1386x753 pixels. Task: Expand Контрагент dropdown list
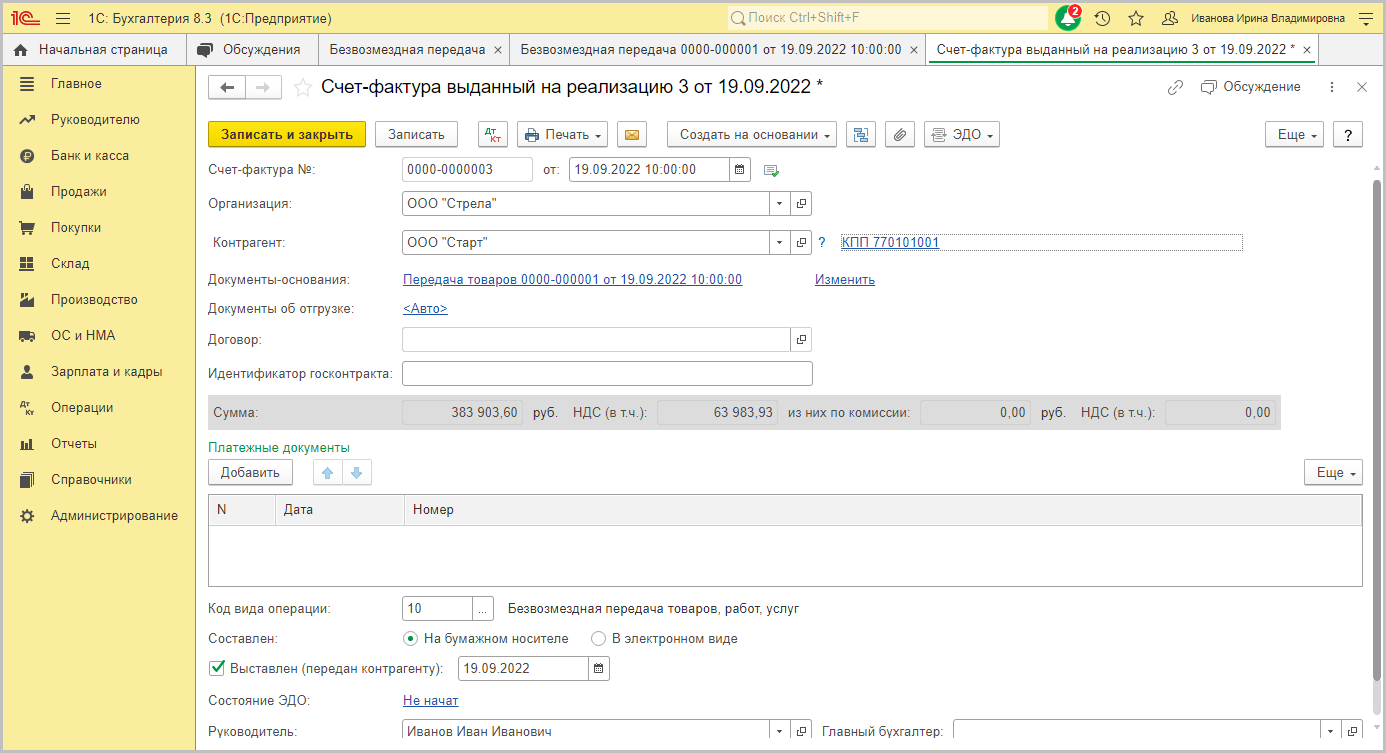pos(780,243)
